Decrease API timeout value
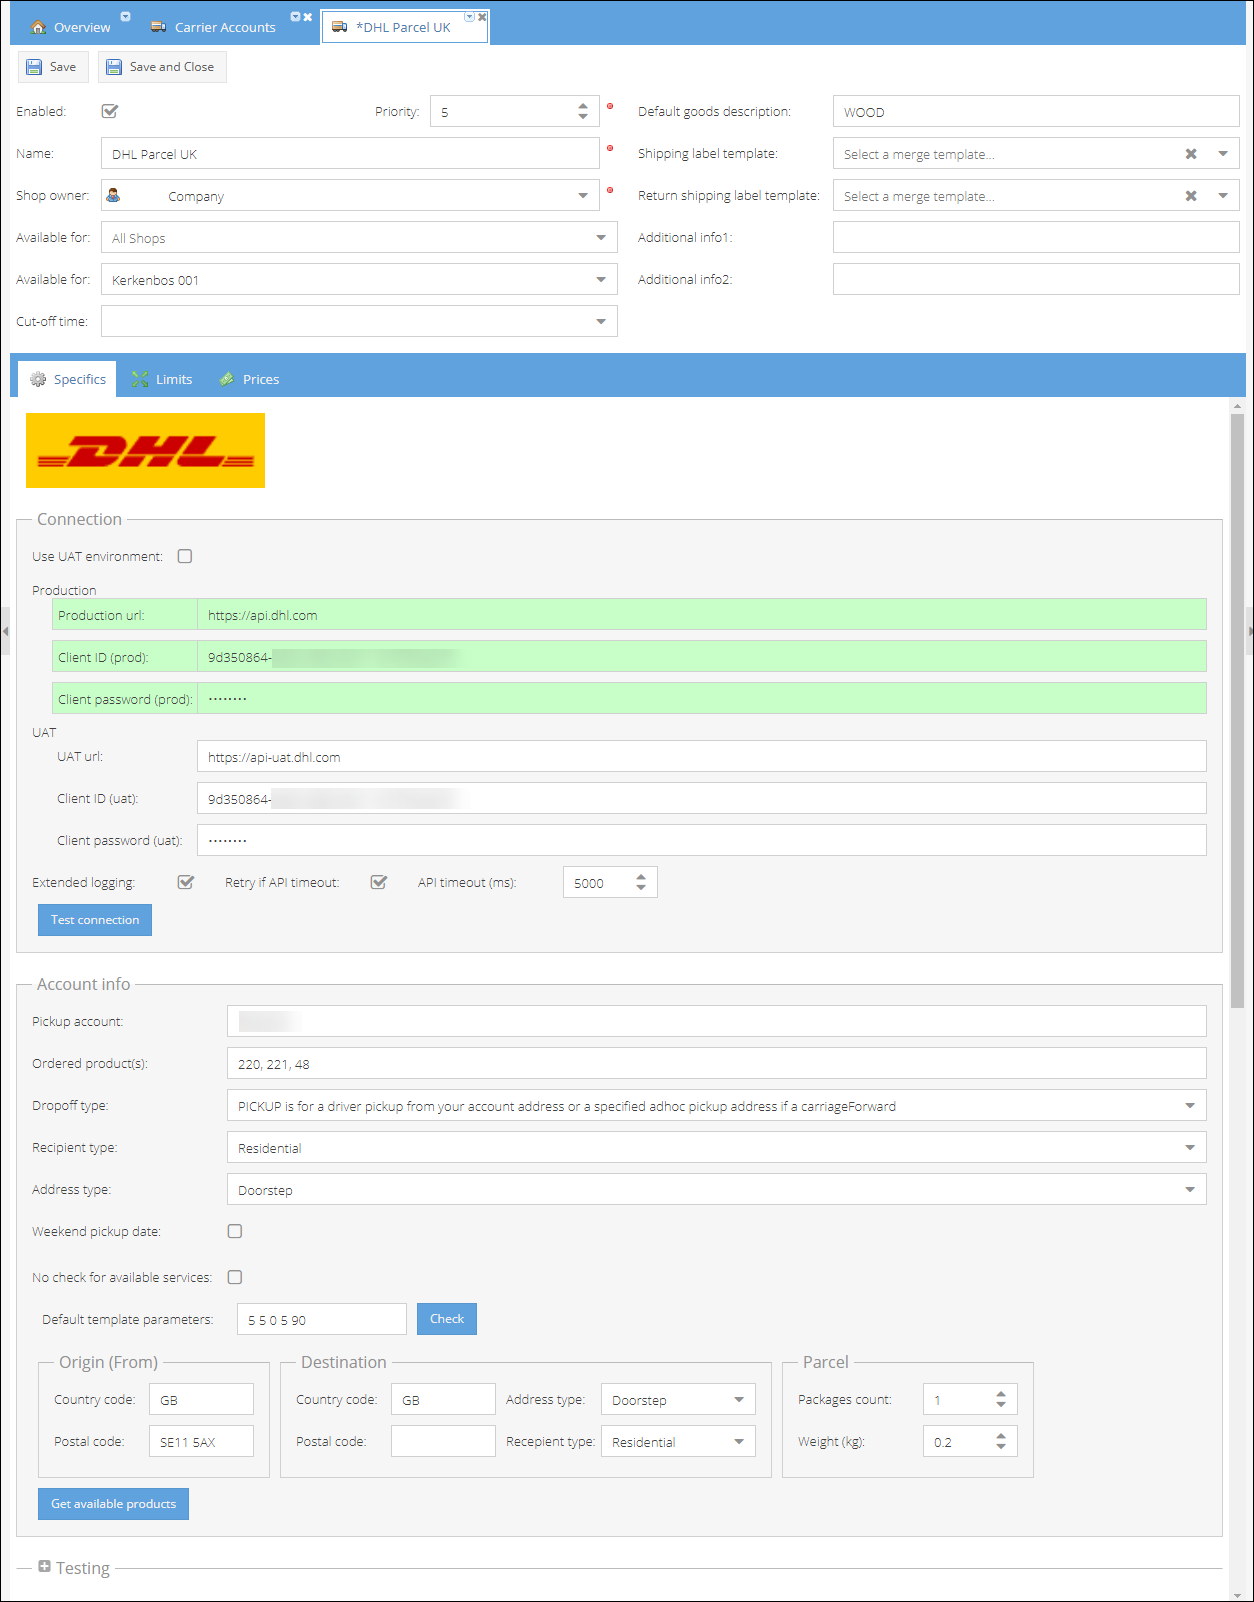Viewport: 1254px width, 1602px height. [x=641, y=888]
